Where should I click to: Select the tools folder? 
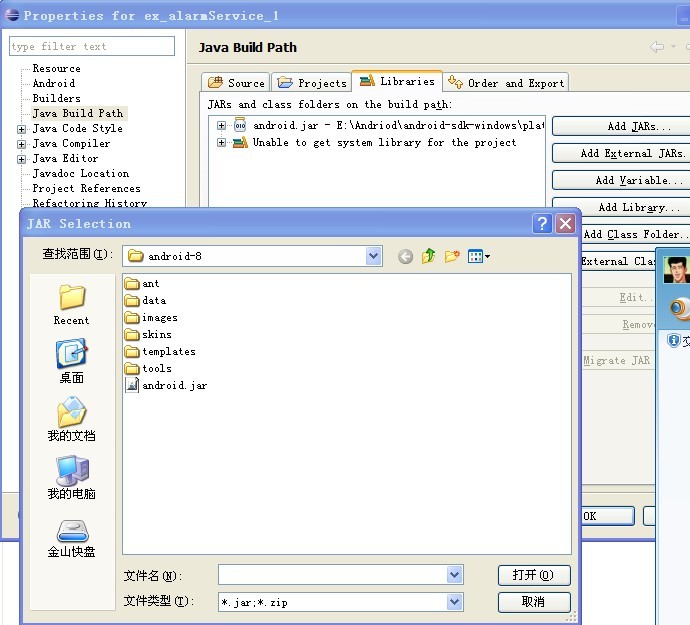coord(148,368)
